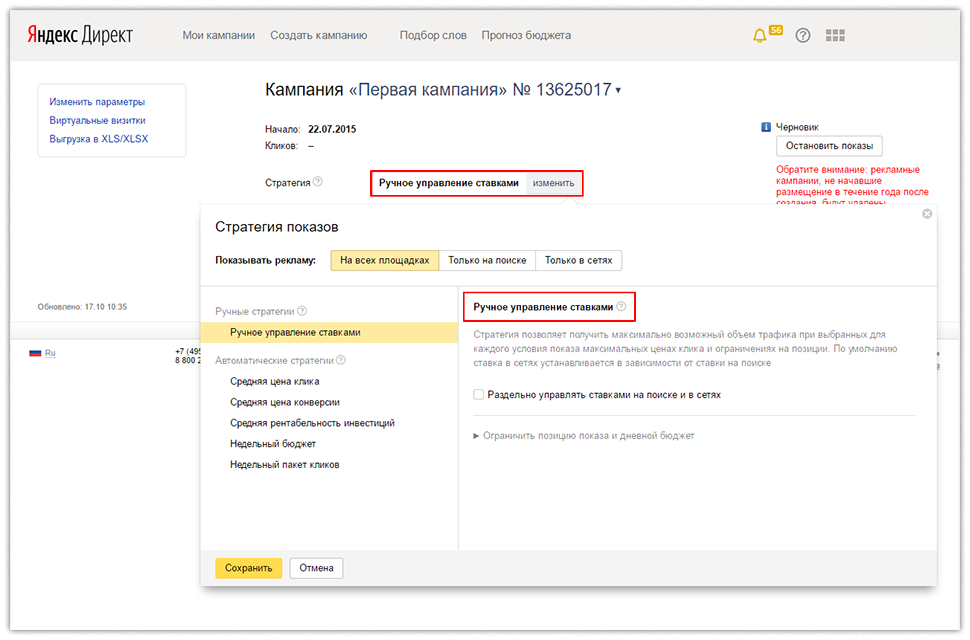This screenshot has height=640, width=970.
Task: Click the Черновик status text
Action: click(x=797, y=127)
